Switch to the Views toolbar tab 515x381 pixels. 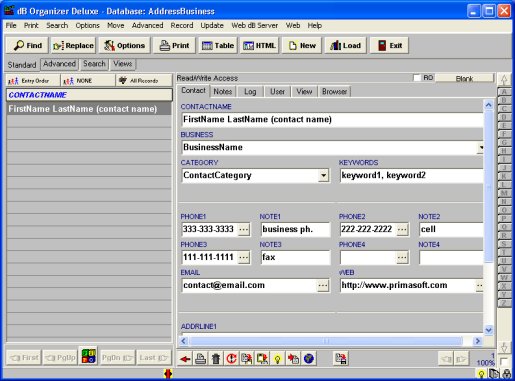pyautogui.click(x=122, y=64)
